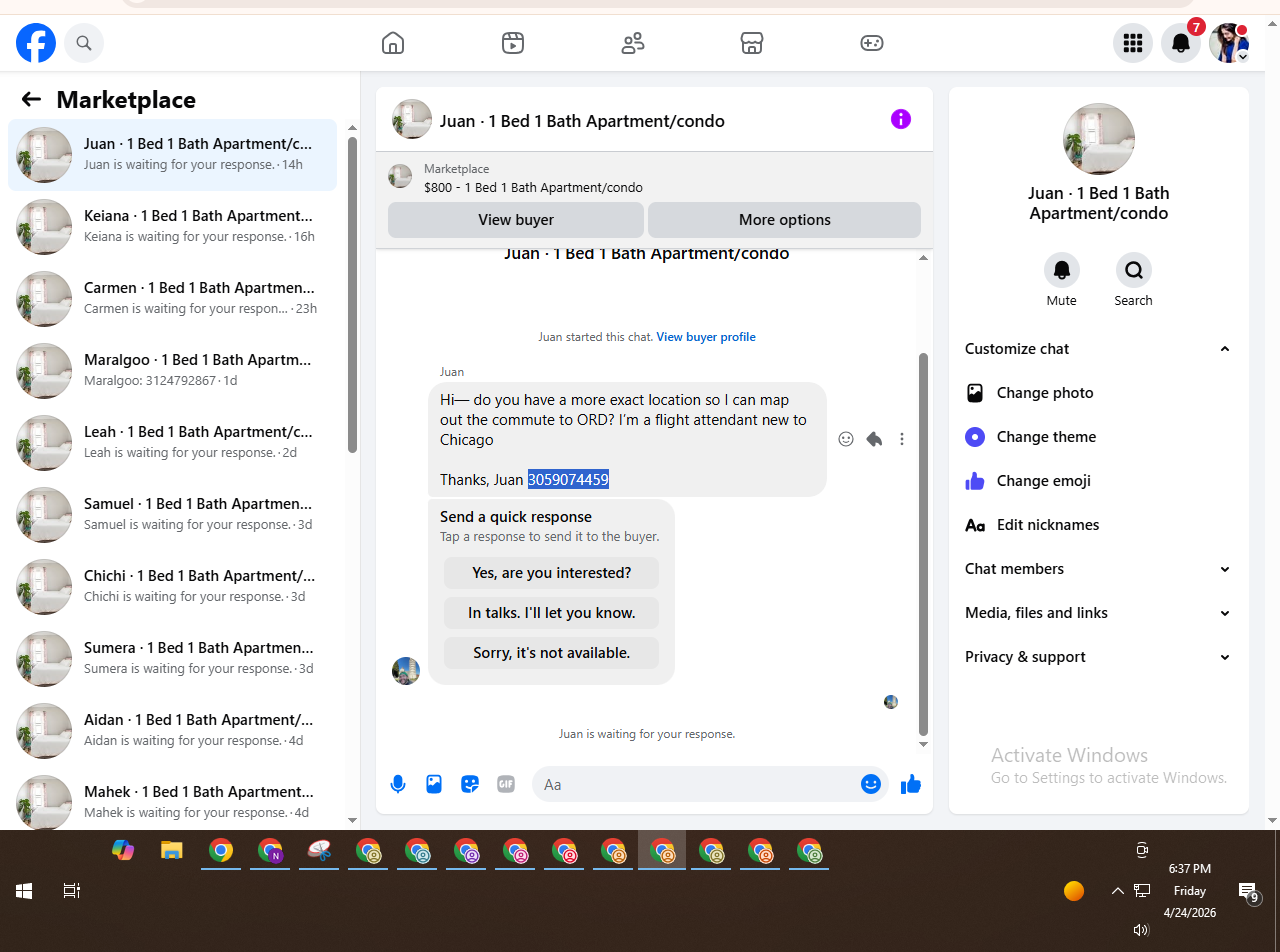
Task: Click the taskbar clock showing 6:37 PM
Action: coord(1189,891)
